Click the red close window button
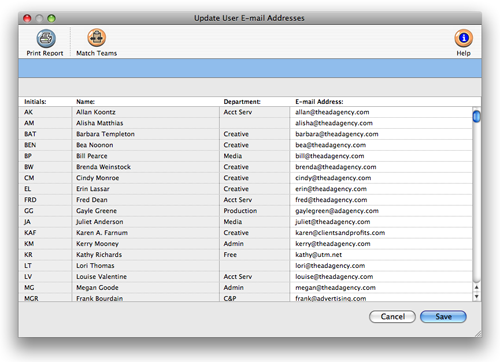Image resolution: width=500 pixels, height=362 pixels. coord(27,18)
